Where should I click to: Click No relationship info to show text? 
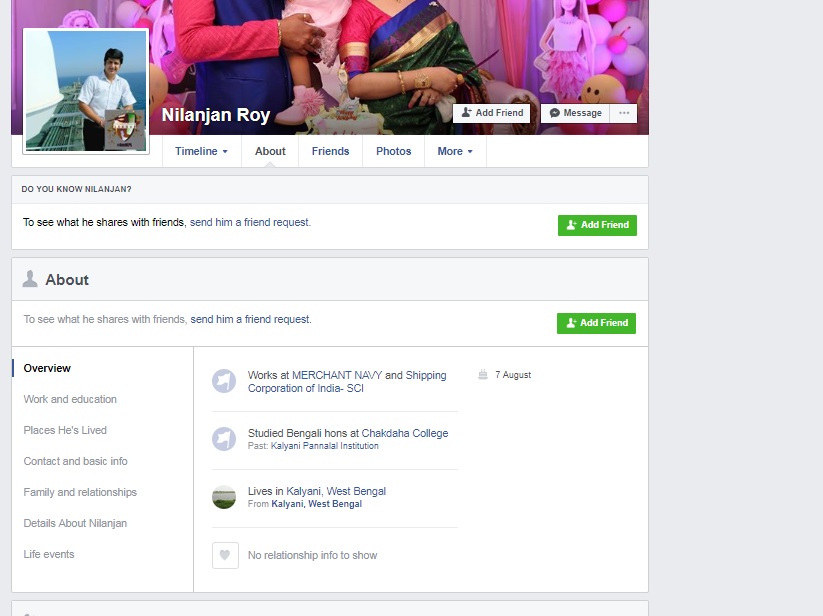coord(312,555)
